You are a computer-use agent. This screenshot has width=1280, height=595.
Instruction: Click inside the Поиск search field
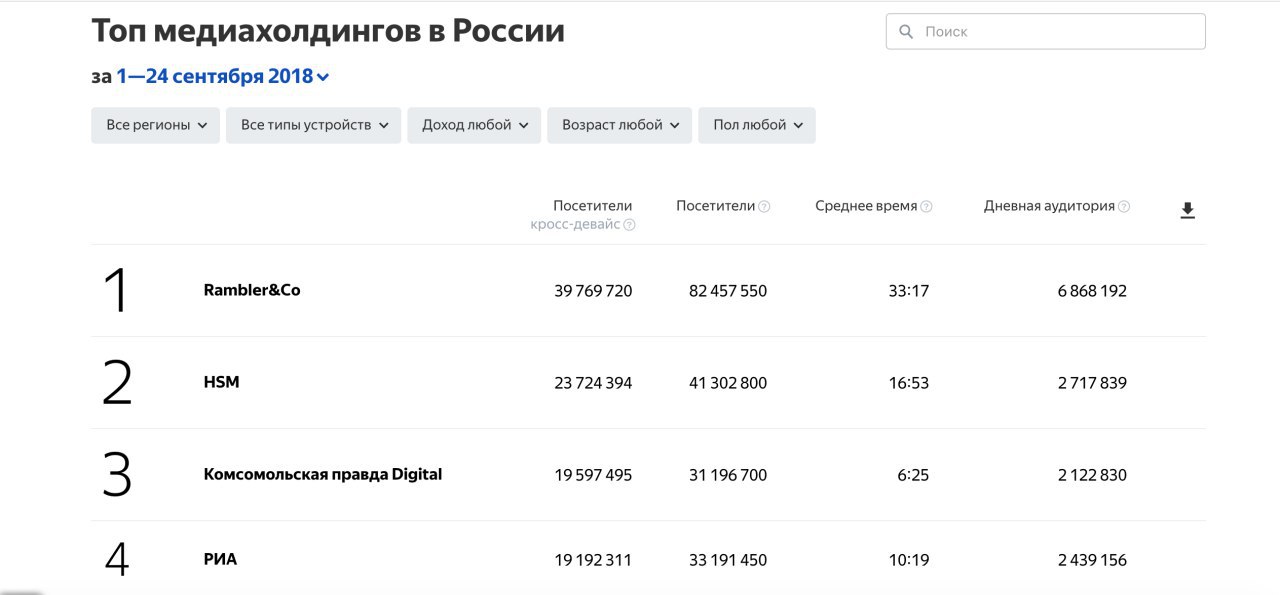pos(1000,31)
